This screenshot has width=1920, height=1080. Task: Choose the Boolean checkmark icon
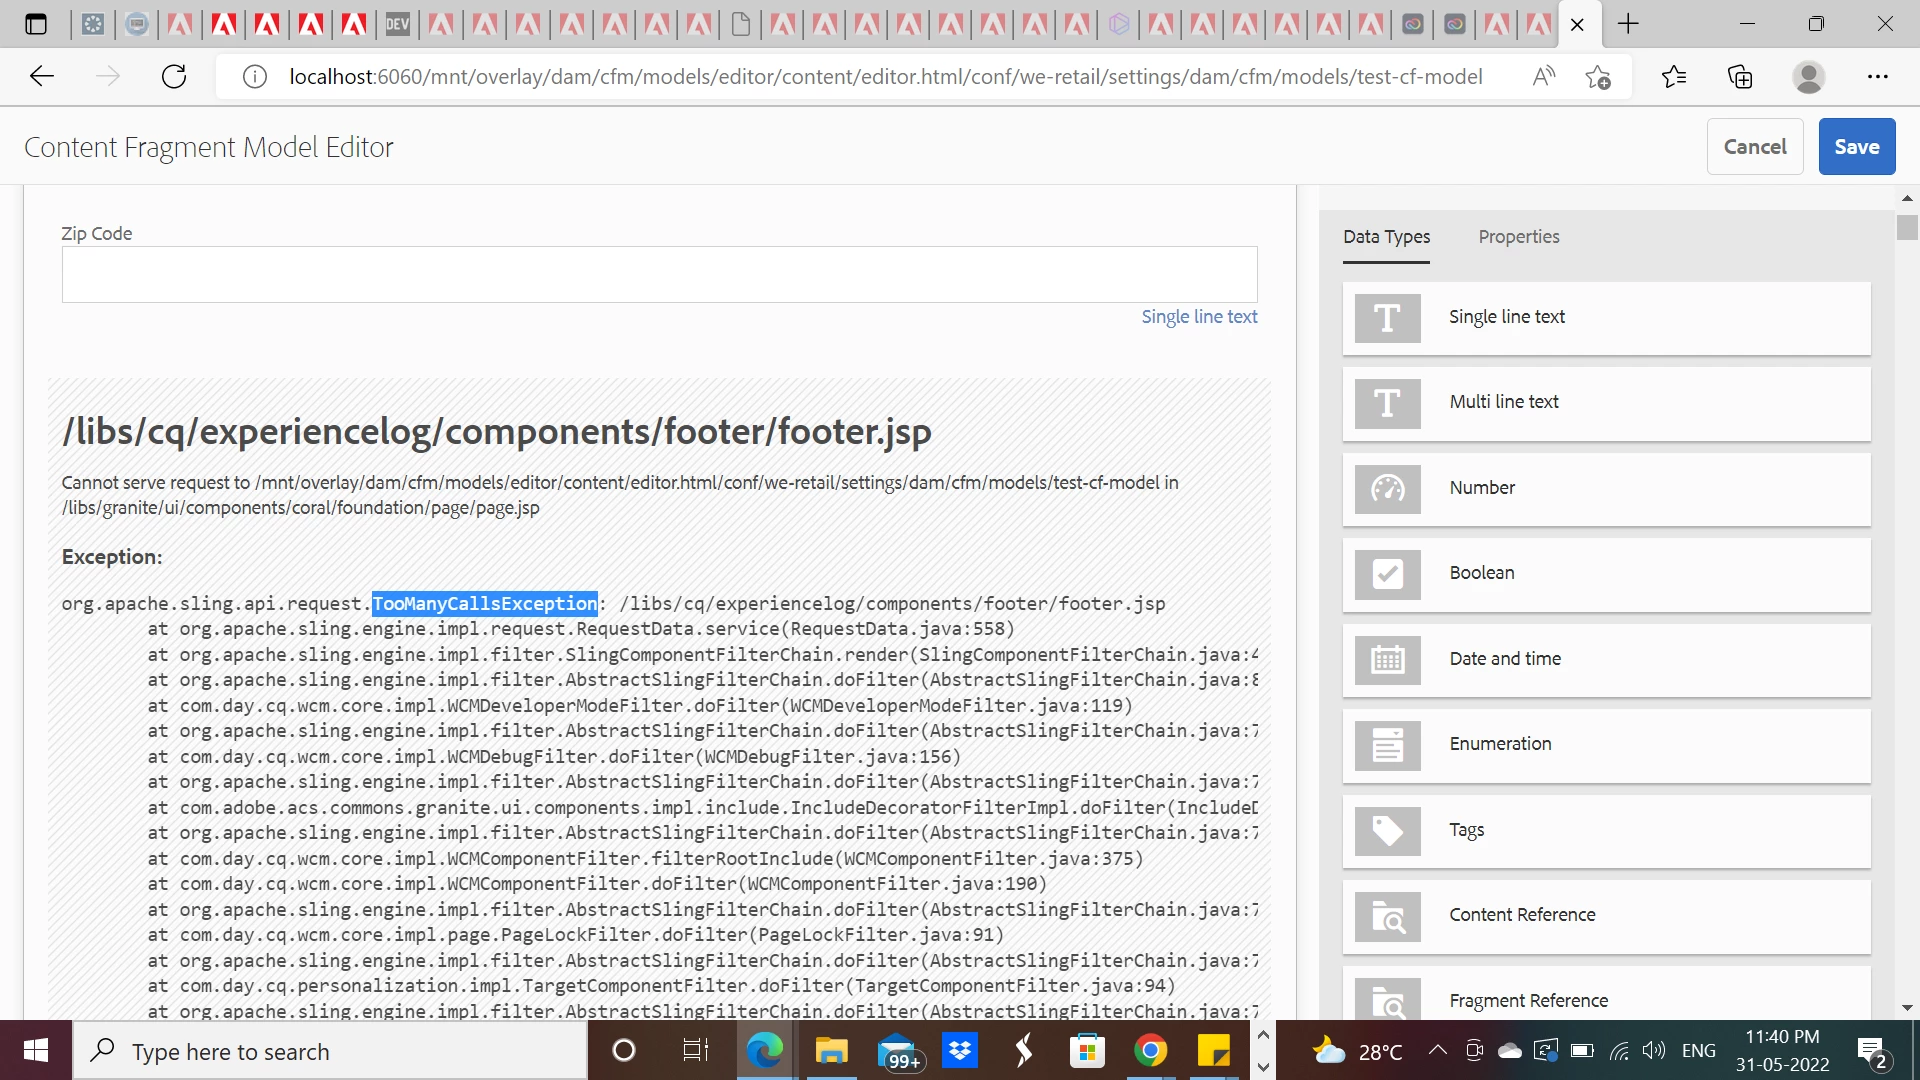1387,574
